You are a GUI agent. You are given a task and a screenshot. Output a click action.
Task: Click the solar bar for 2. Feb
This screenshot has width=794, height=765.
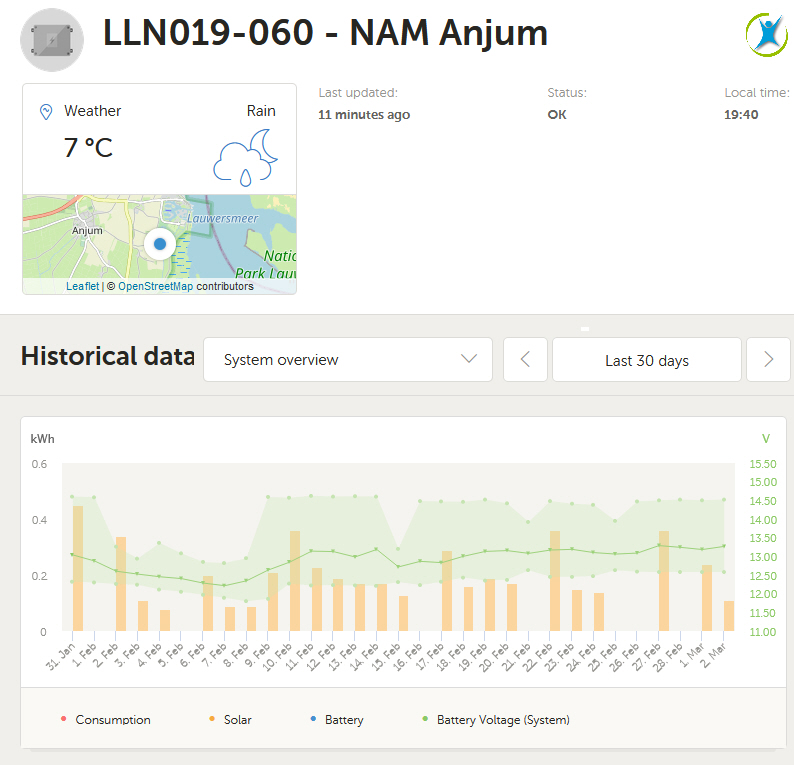coord(121,584)
